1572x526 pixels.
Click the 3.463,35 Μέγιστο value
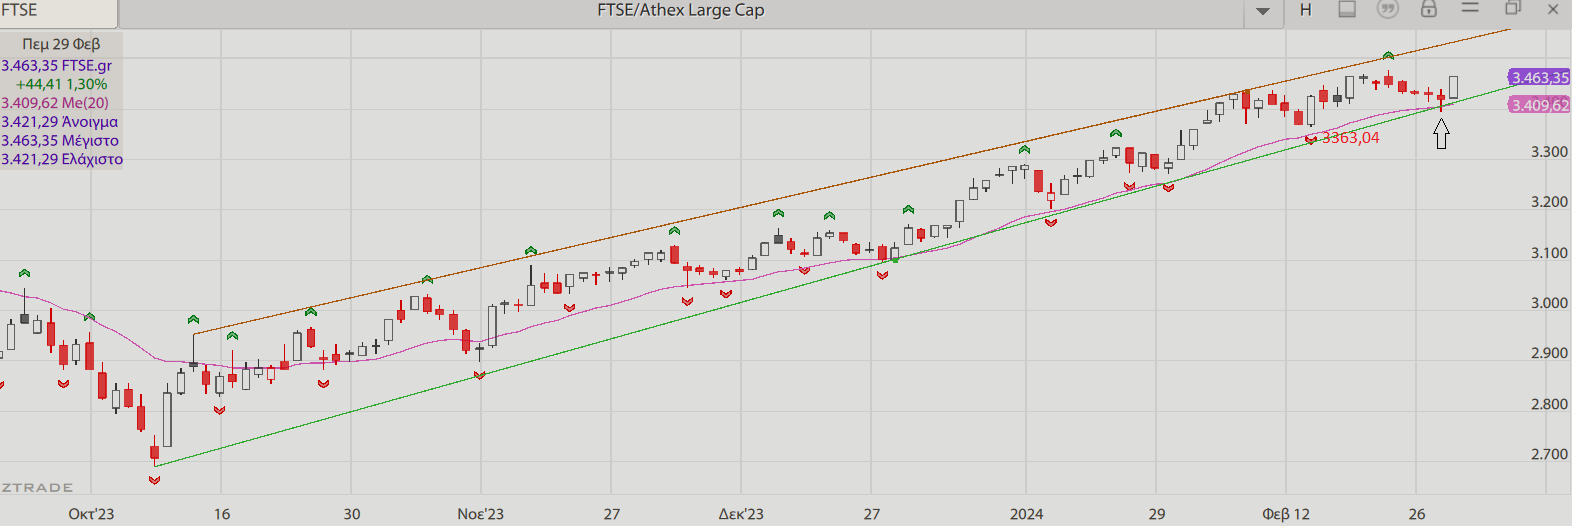[59, 141]
